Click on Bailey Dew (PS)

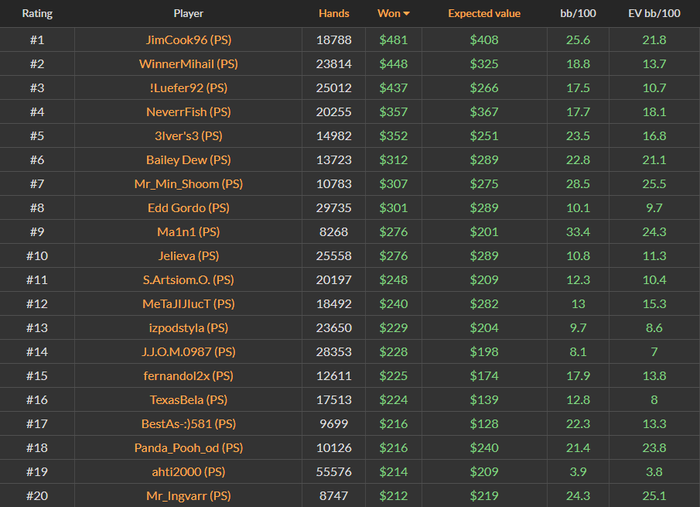[188, 159]
